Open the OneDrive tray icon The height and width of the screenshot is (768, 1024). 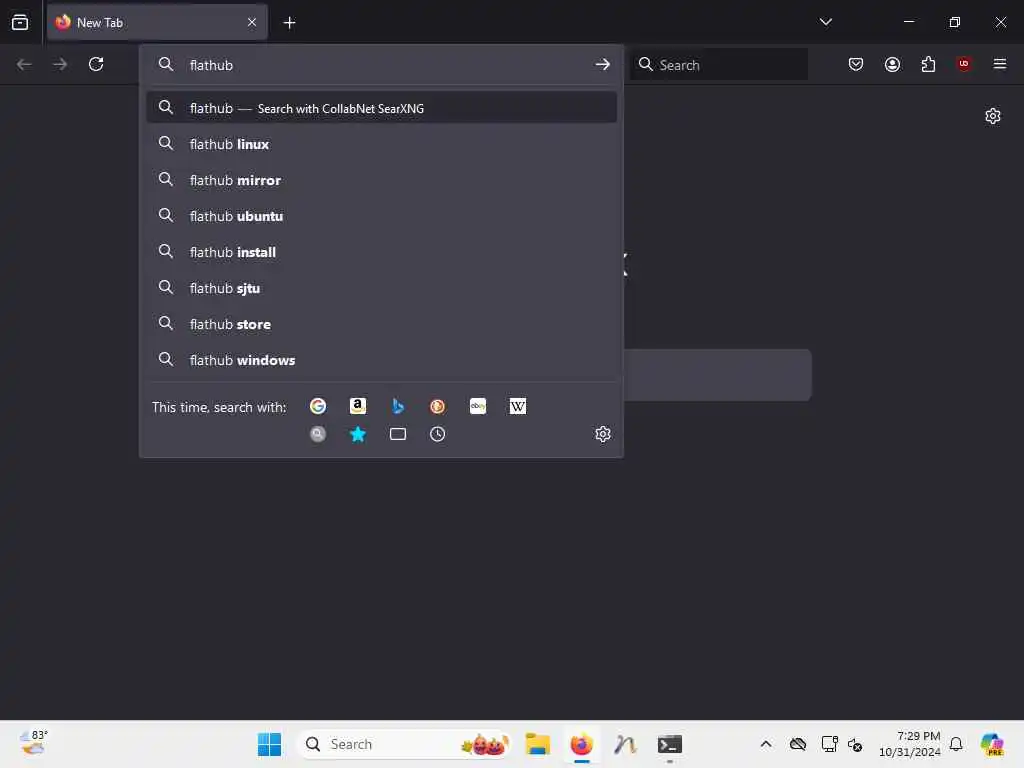[x=798, y=744]
